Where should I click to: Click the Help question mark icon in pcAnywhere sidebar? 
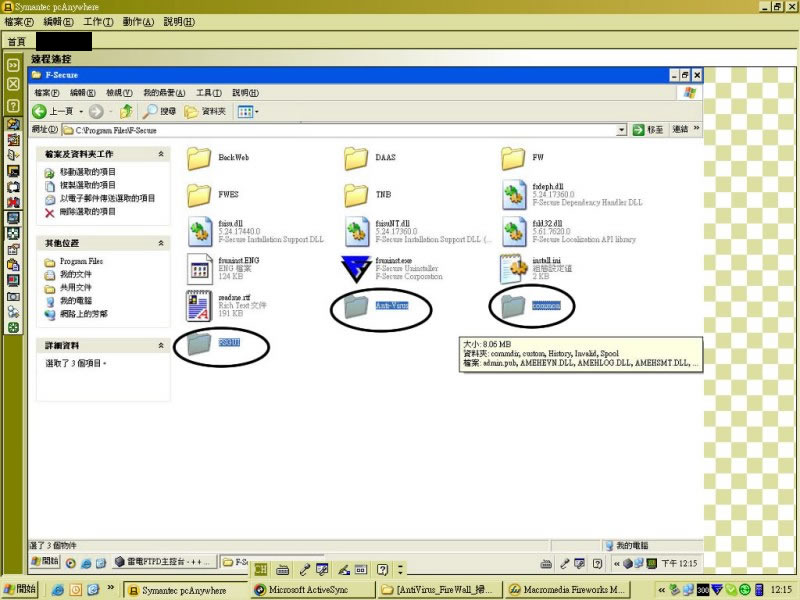[x=13, y=106]
